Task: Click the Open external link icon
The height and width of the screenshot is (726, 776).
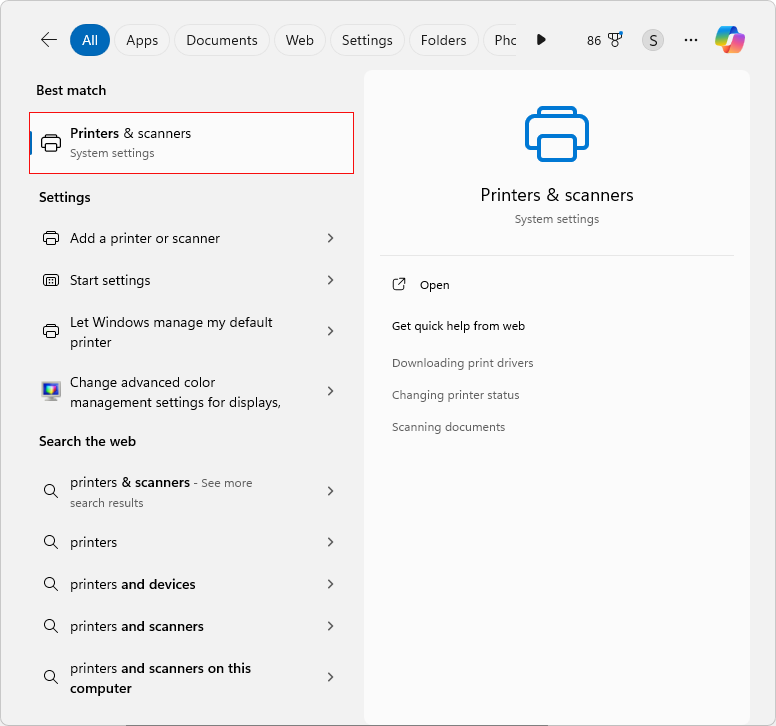Action: coord(399,285)
